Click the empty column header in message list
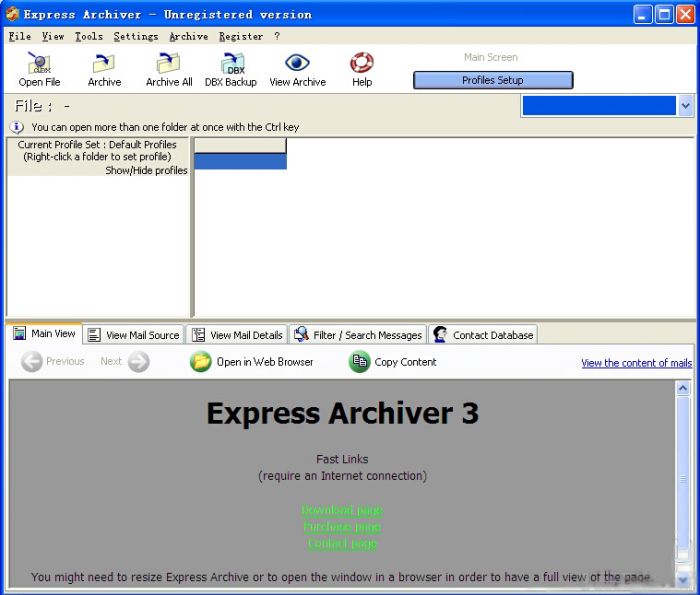This screenshot has width=700, height=595. click(x=240, y=146)
